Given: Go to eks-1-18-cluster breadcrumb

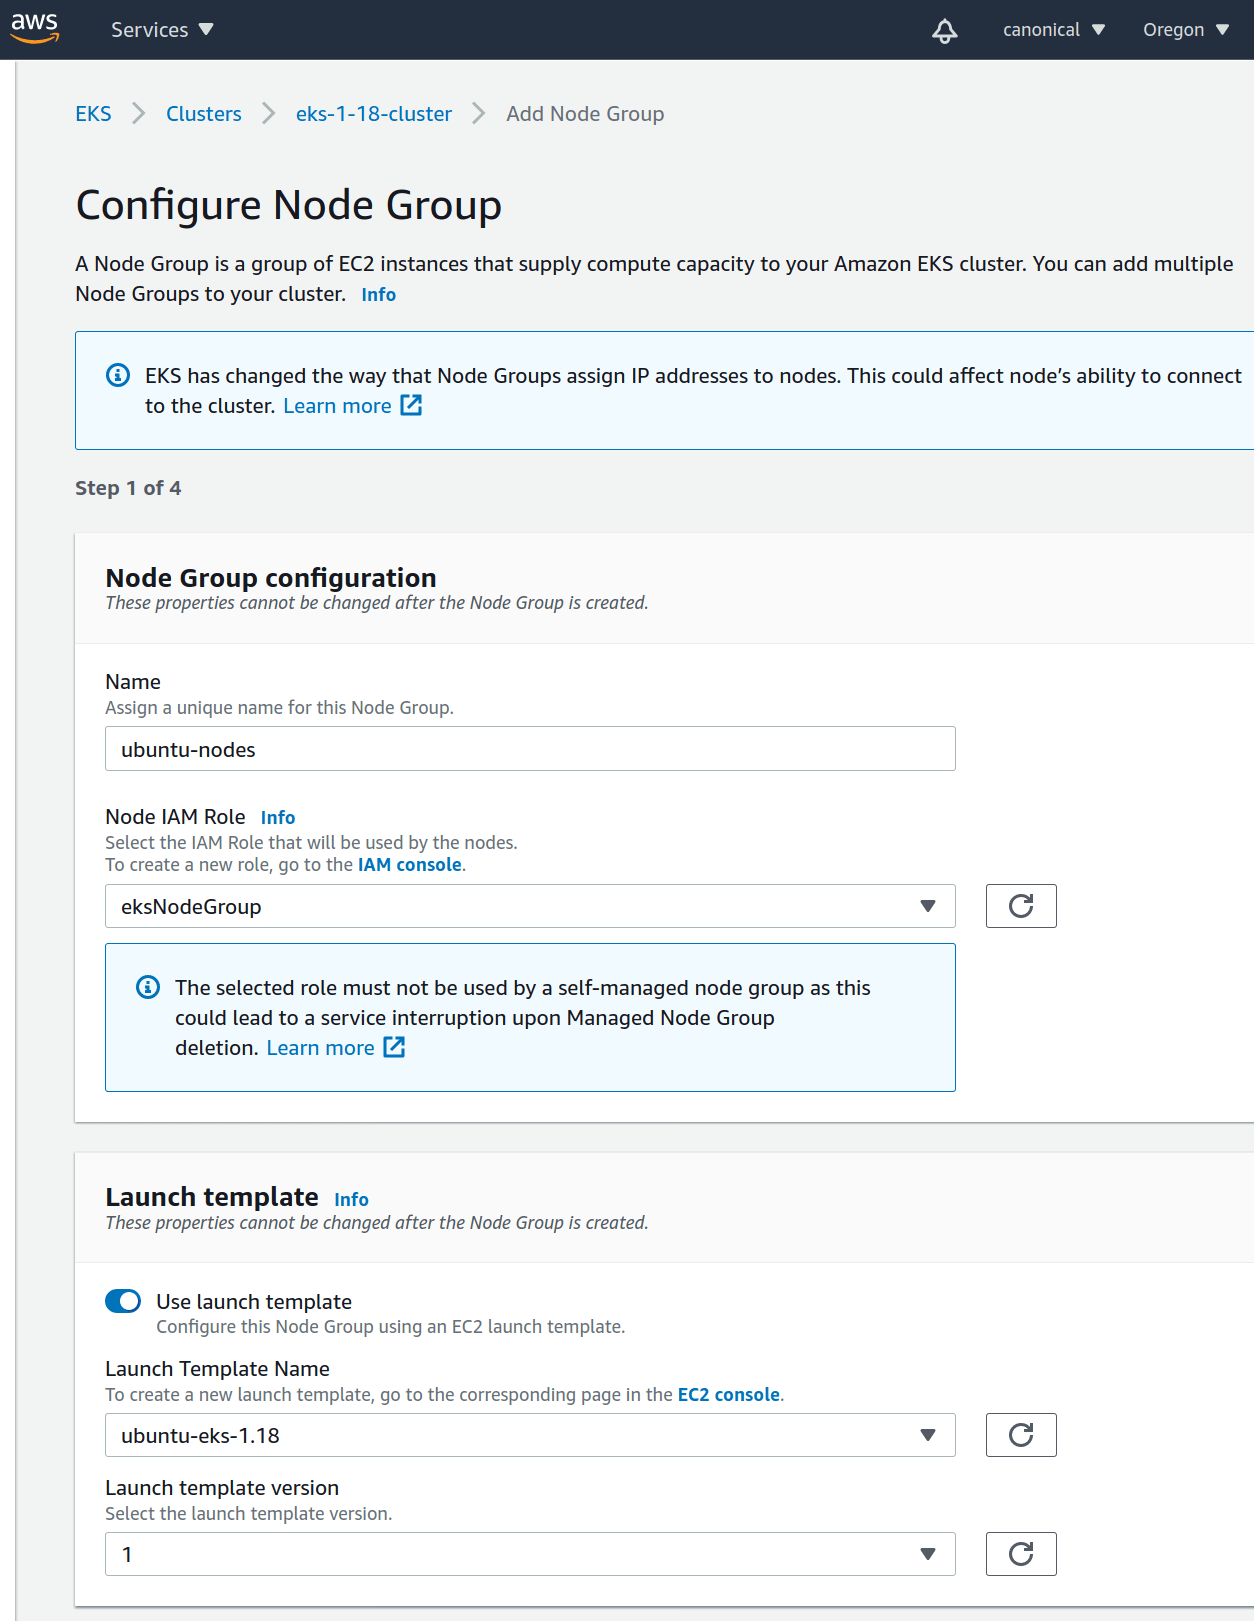Looking at the screenshot, I should [374, 114].
